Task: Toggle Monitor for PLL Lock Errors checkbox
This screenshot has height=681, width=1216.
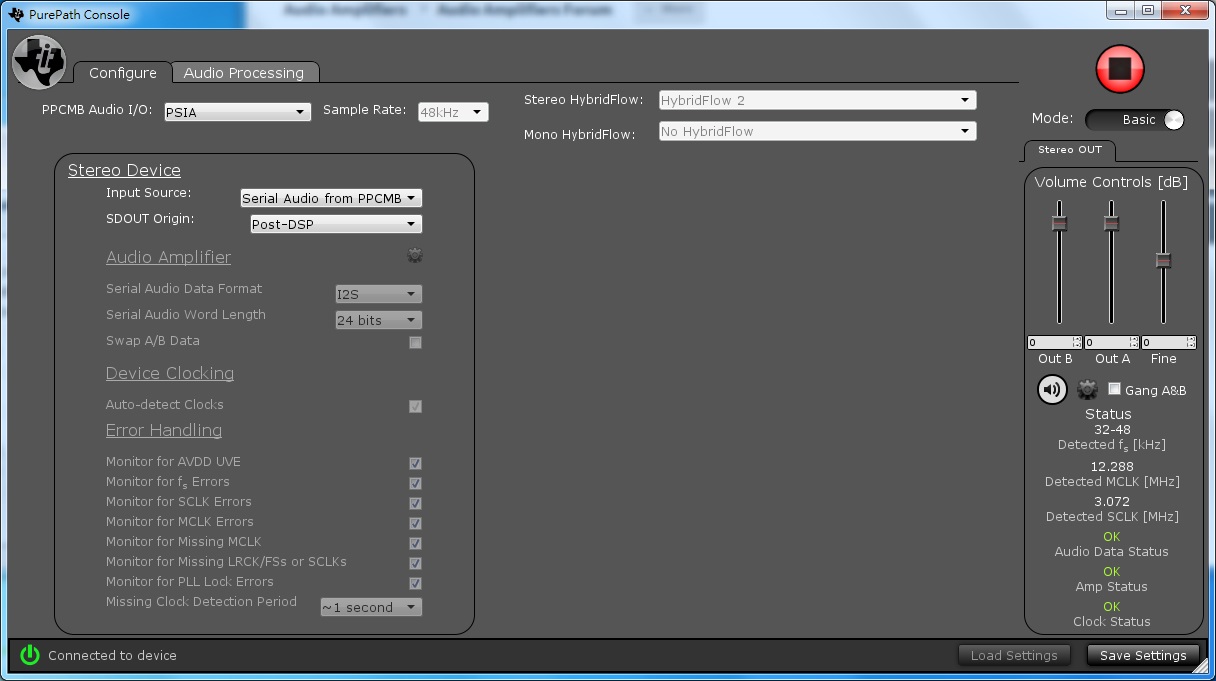Action: coord(415,583)
